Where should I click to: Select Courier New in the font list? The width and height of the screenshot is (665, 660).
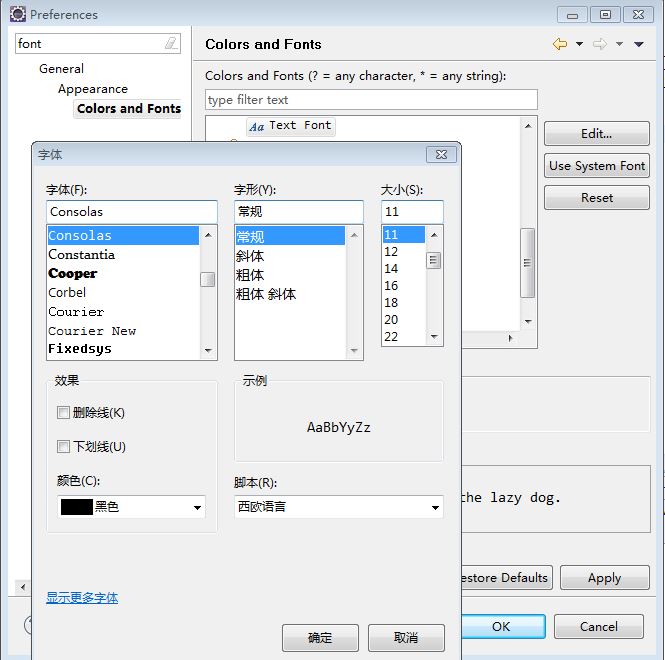(123, 331)
